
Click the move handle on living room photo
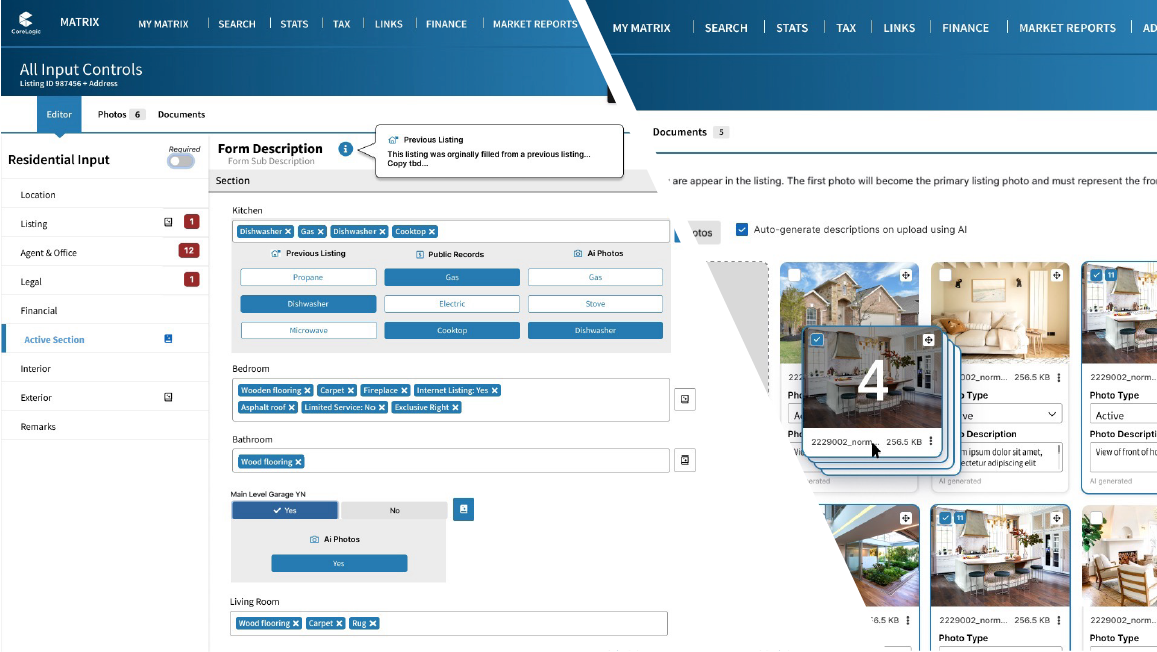(x=1055, y=275)
